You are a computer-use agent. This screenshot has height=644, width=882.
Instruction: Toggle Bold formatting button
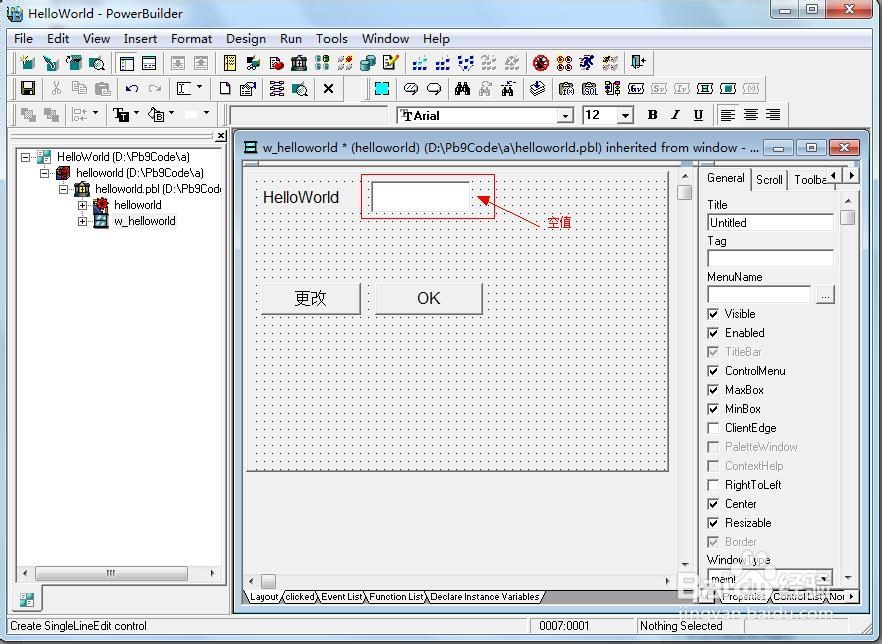point(652,115)
